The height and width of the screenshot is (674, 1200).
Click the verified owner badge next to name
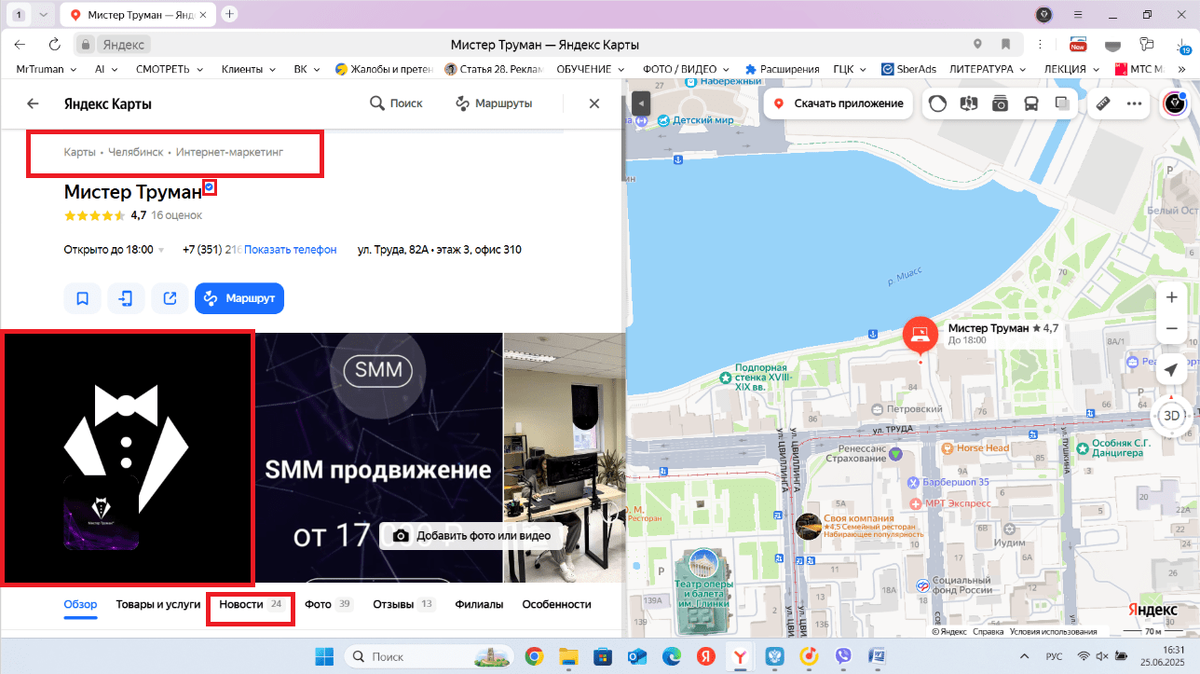(x=208, y=187)
